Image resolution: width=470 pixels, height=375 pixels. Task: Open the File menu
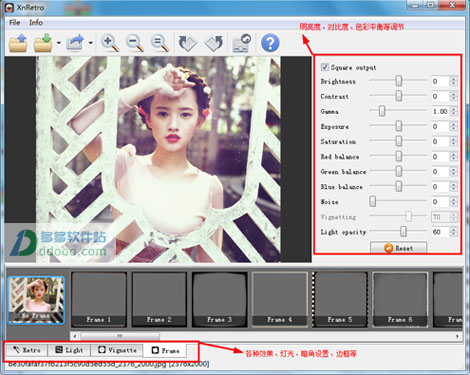tap(15, 23)
